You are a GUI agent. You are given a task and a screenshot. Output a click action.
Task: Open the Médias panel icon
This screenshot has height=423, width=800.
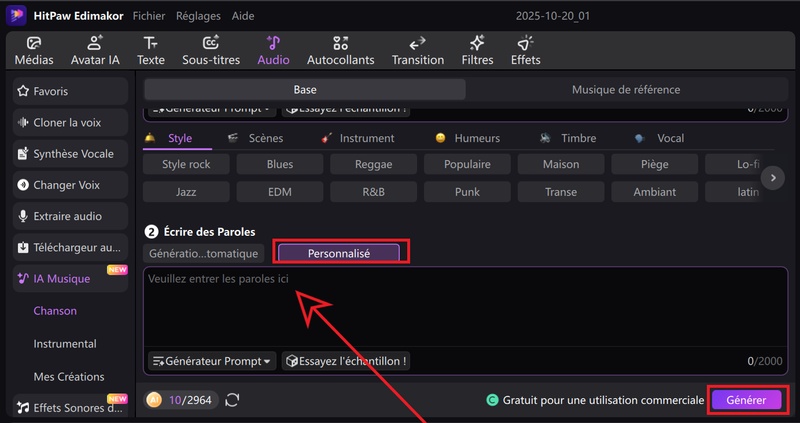click(x=34, y=50)
